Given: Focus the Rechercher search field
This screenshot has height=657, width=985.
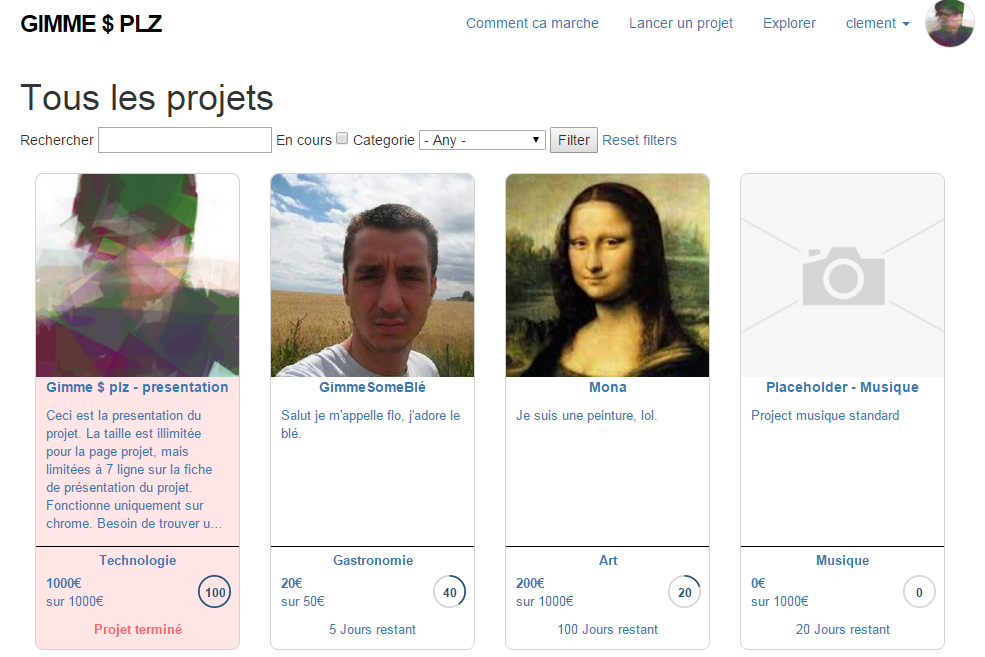Looking at the screenshot, I should pos(185,140).
